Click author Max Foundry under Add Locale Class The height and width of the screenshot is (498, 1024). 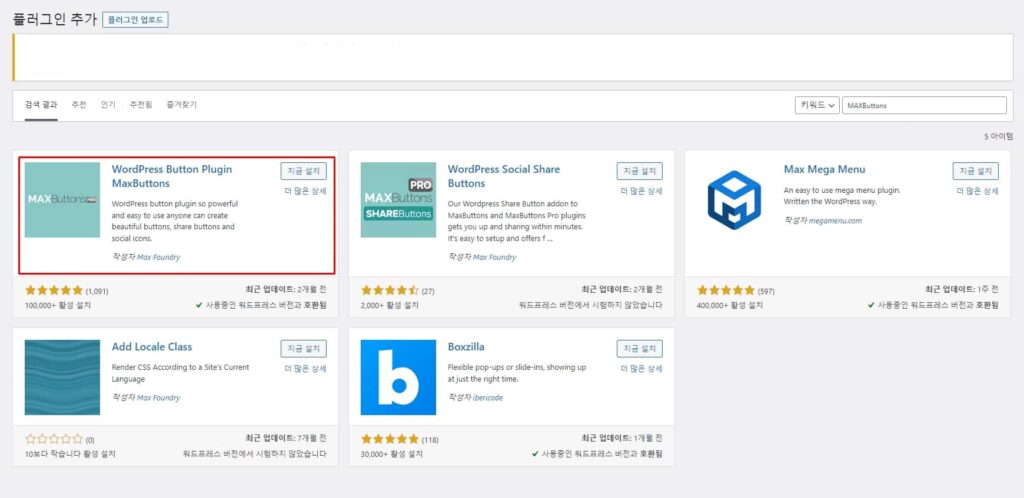pos(159,397)
